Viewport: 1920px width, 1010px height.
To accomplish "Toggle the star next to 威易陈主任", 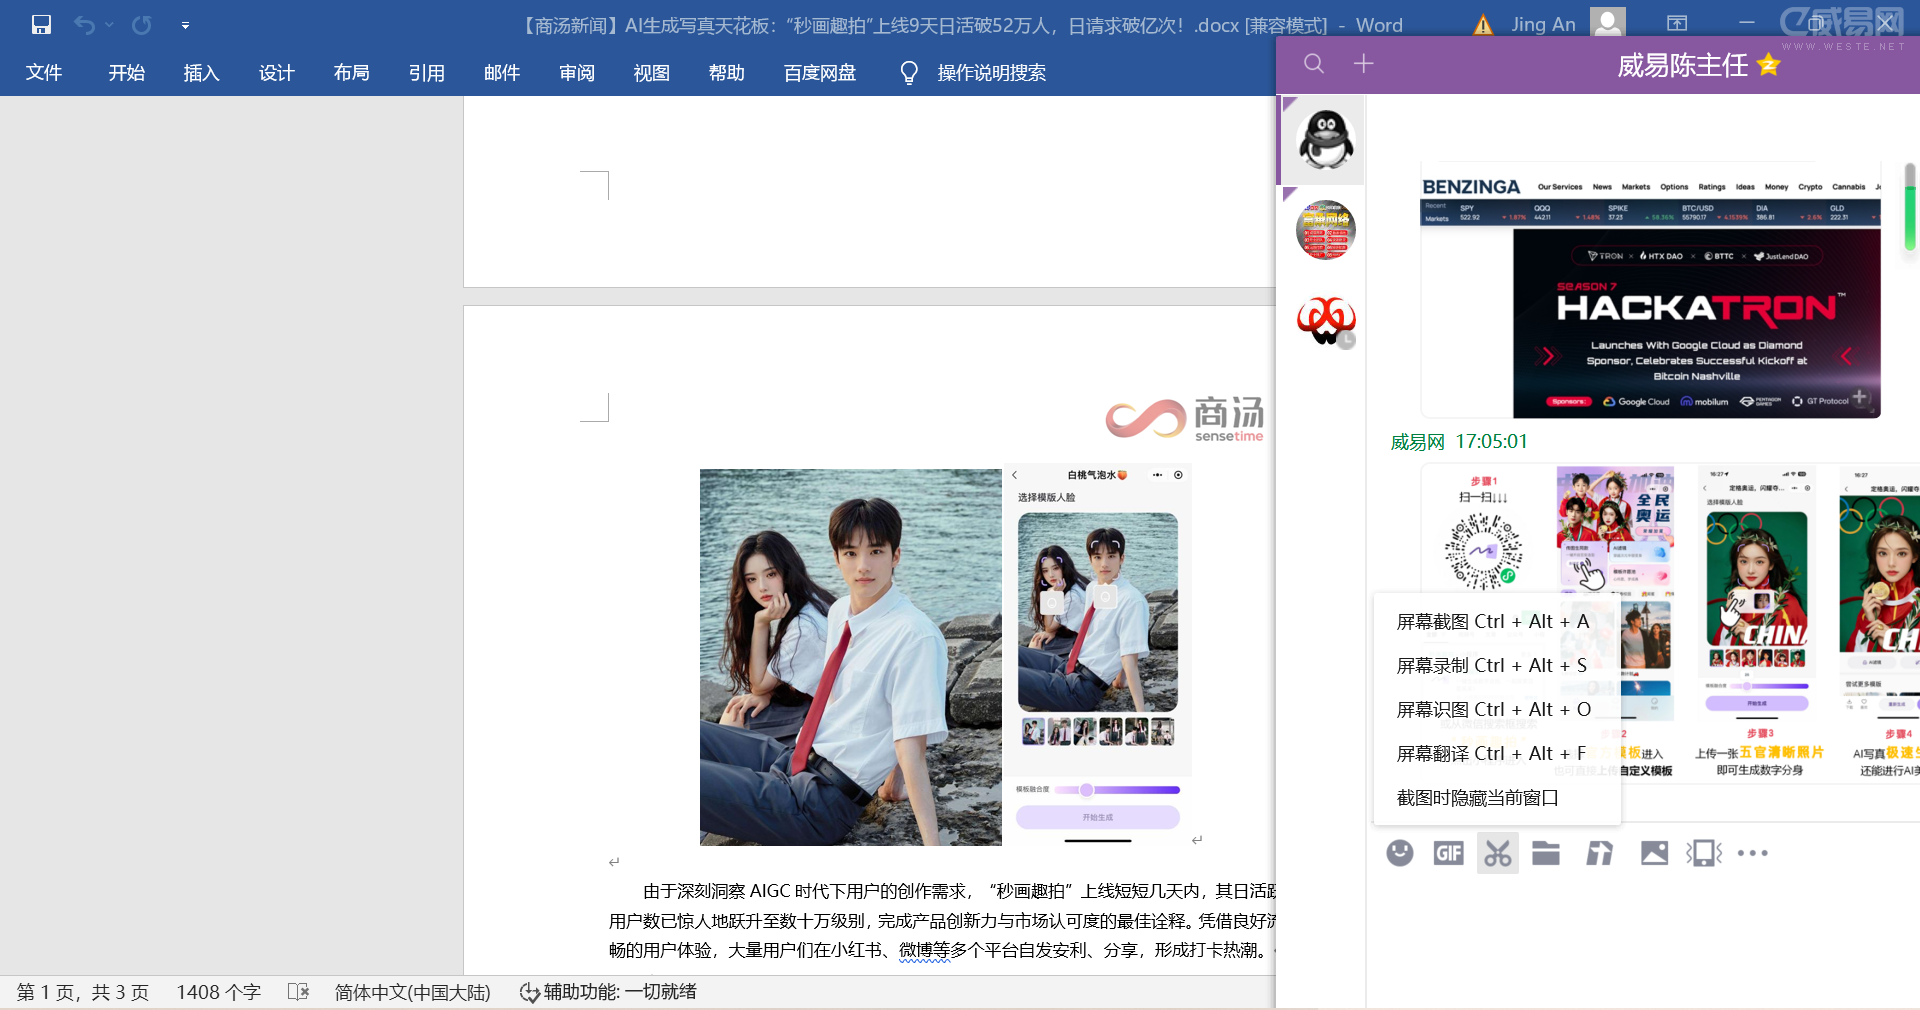I will pyautogui.click(x=1768, y=65).
